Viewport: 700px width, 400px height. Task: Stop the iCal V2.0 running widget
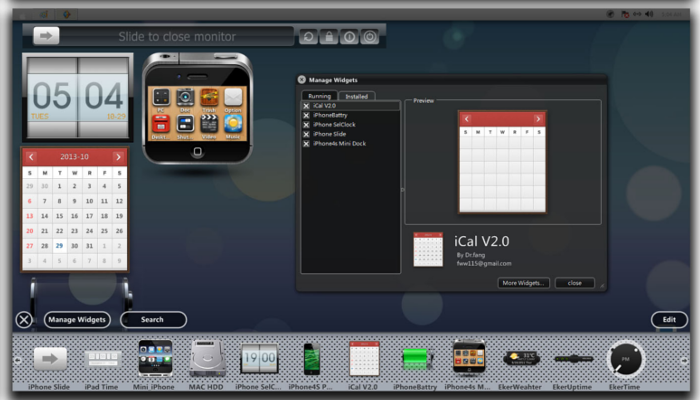(306, 106)
